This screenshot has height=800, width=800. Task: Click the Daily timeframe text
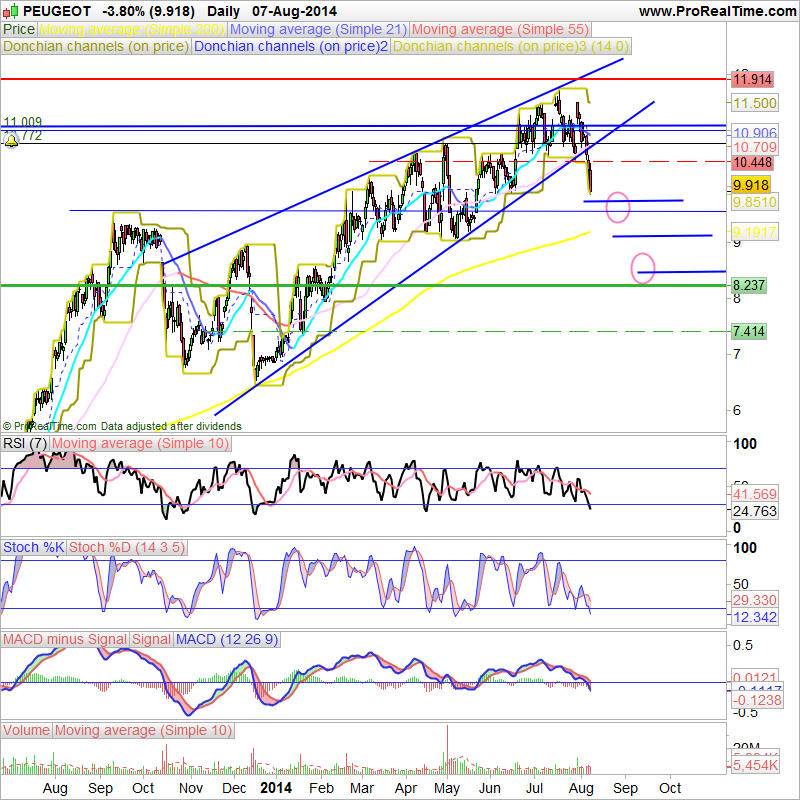pos(223,11)
